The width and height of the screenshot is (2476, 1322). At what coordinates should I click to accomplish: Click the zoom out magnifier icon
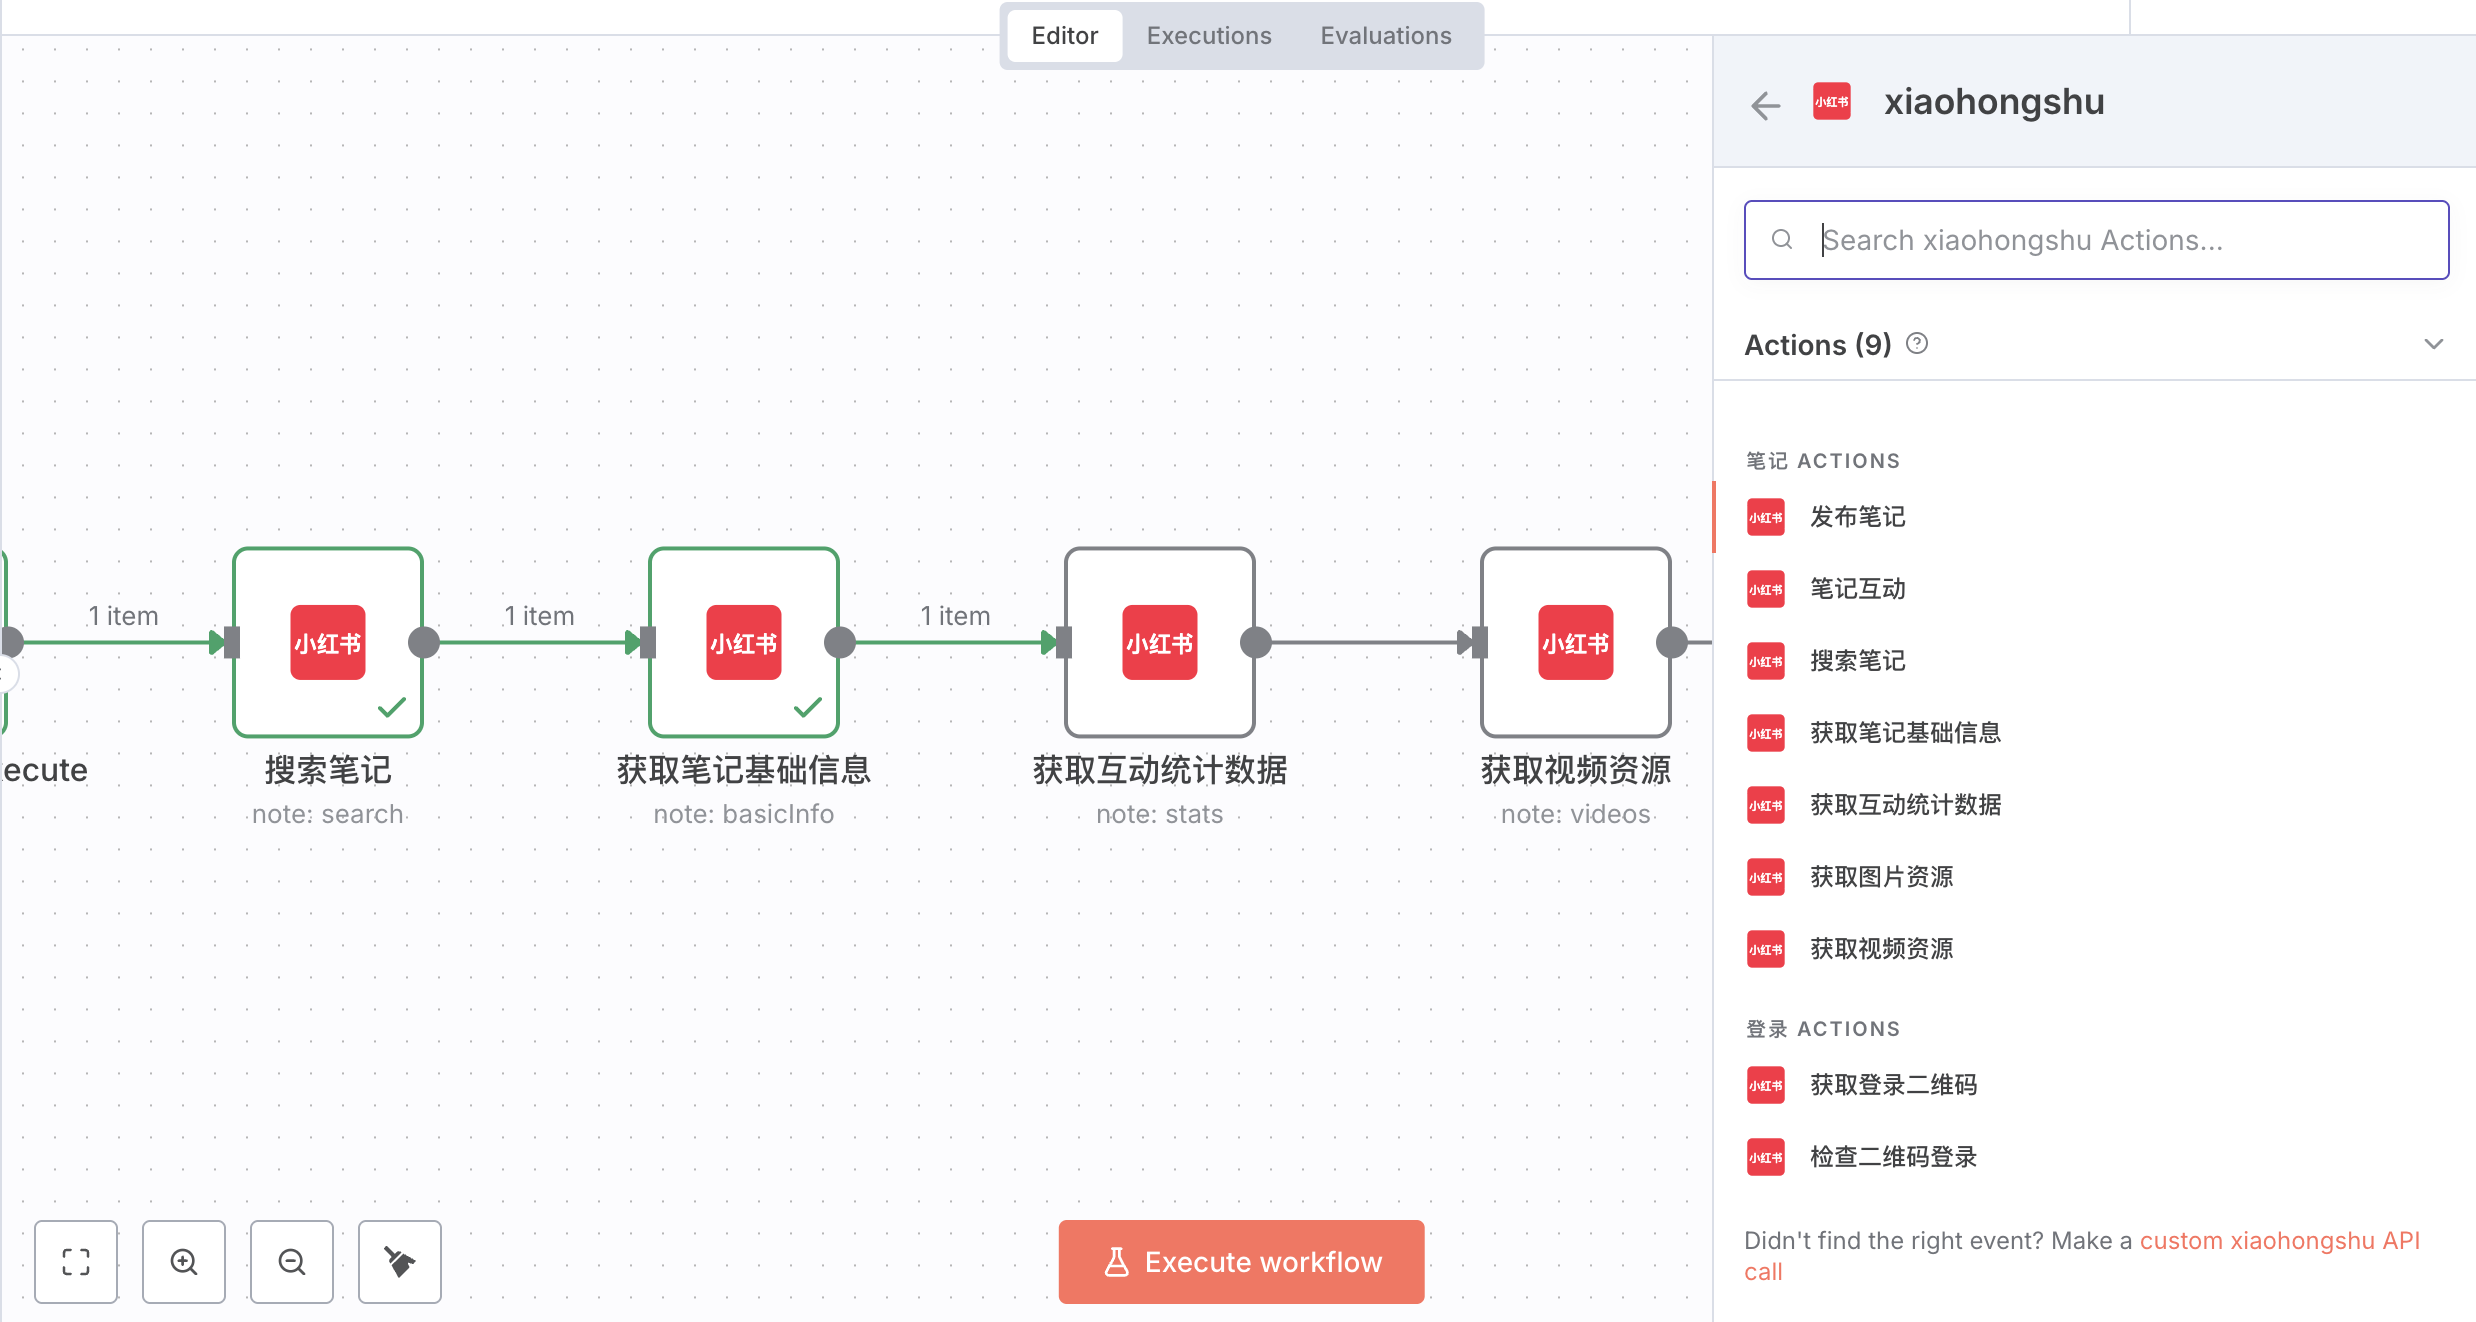pos(292,1262)
